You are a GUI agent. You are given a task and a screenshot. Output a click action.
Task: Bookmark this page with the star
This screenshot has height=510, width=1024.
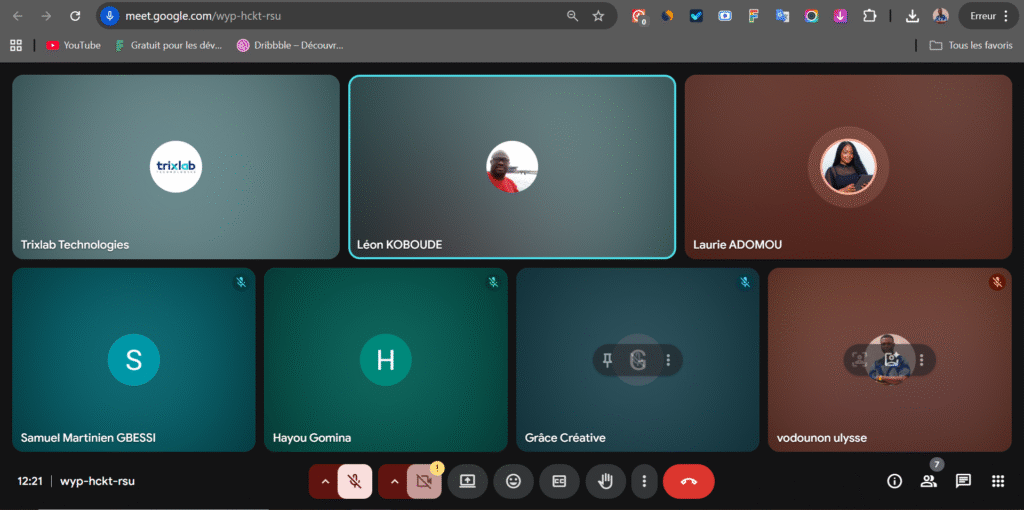[x=598, y=16]
